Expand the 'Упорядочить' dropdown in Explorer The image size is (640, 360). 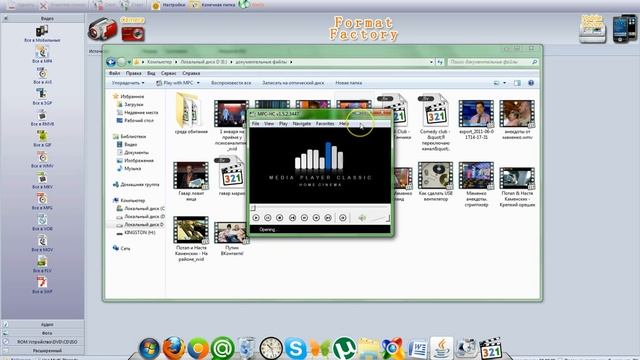[128, 83]
